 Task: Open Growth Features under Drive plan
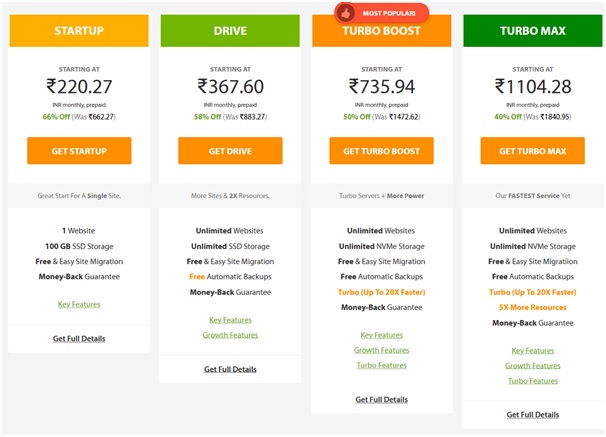[230, 335]
